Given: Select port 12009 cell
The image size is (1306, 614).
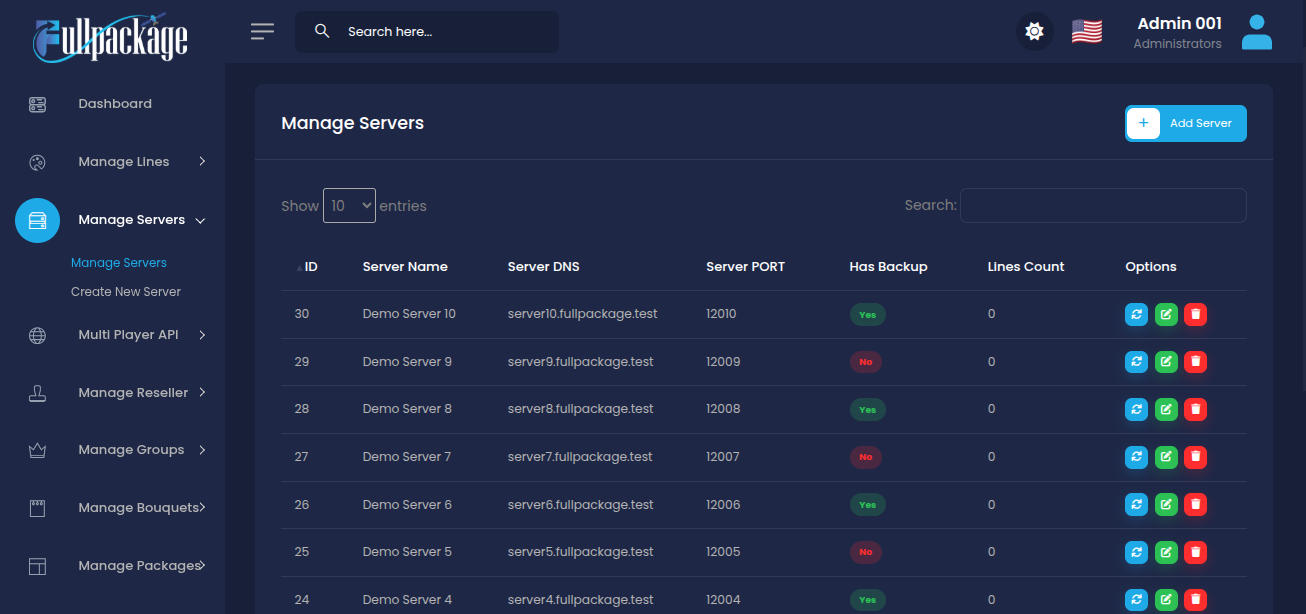Looking at the screenshot, I should click(x=723, y=362).
